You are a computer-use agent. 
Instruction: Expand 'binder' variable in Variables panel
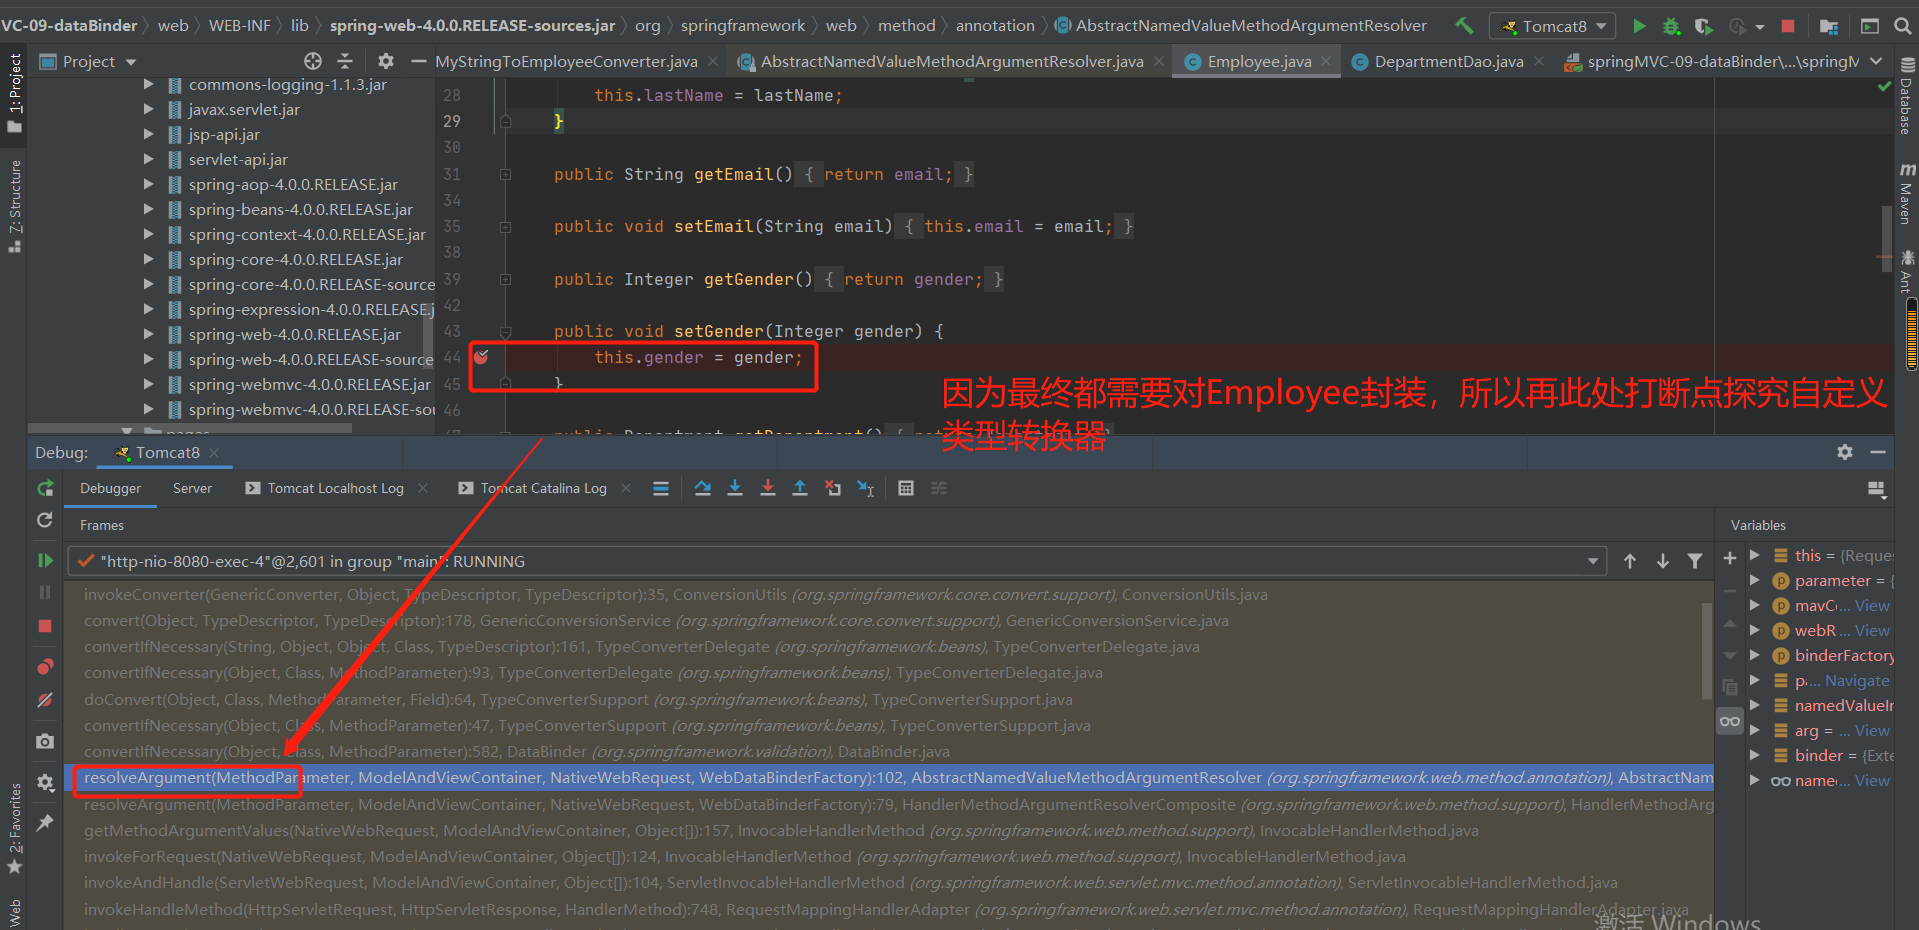tap(1754, 755)
